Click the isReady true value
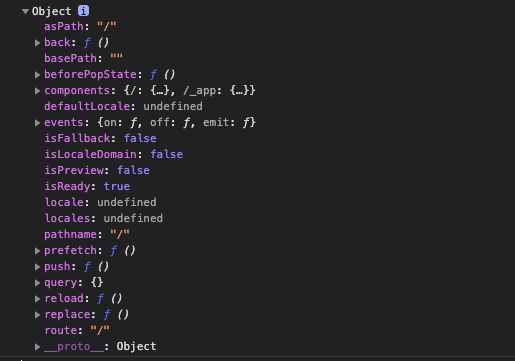The width and height of the screenshot is (515, 361). 117,186
